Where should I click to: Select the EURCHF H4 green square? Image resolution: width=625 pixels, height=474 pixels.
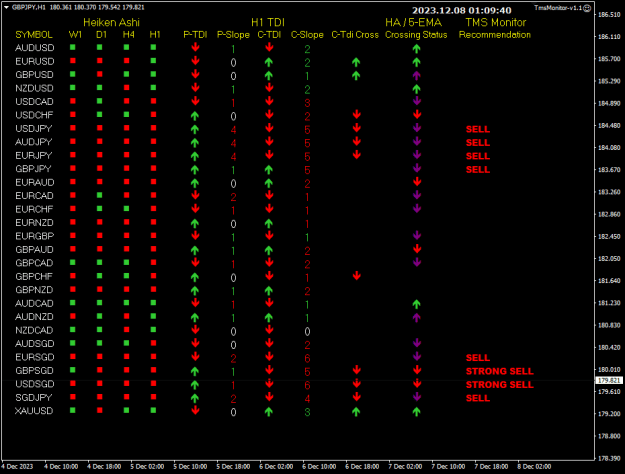[x=126, y=208]
